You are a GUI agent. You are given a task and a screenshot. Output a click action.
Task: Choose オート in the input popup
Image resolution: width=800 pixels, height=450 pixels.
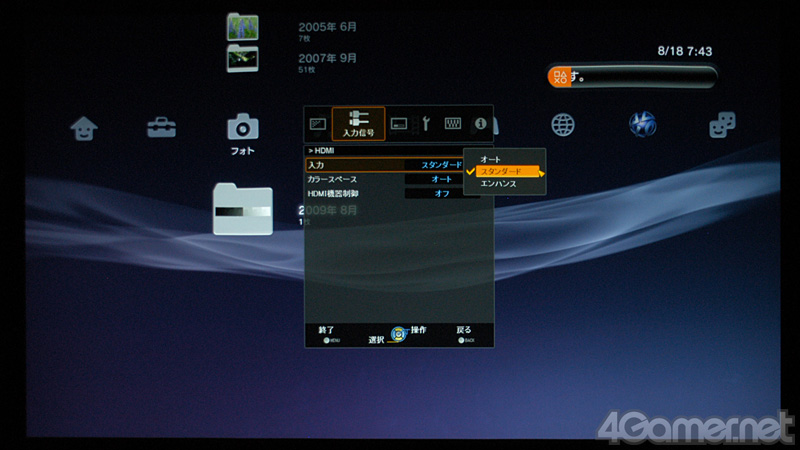point(490,159)
